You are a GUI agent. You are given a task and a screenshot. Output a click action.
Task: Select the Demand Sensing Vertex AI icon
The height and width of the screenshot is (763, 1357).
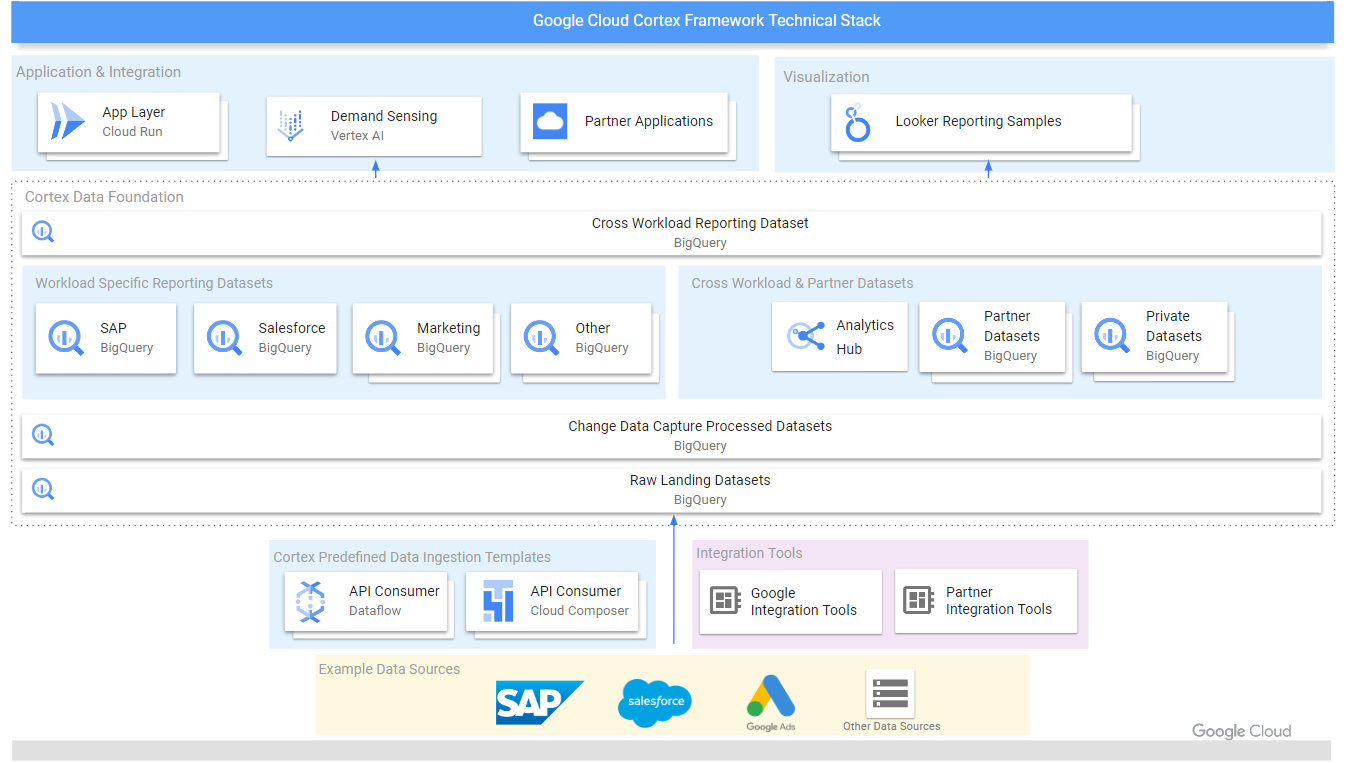[291, 124]
